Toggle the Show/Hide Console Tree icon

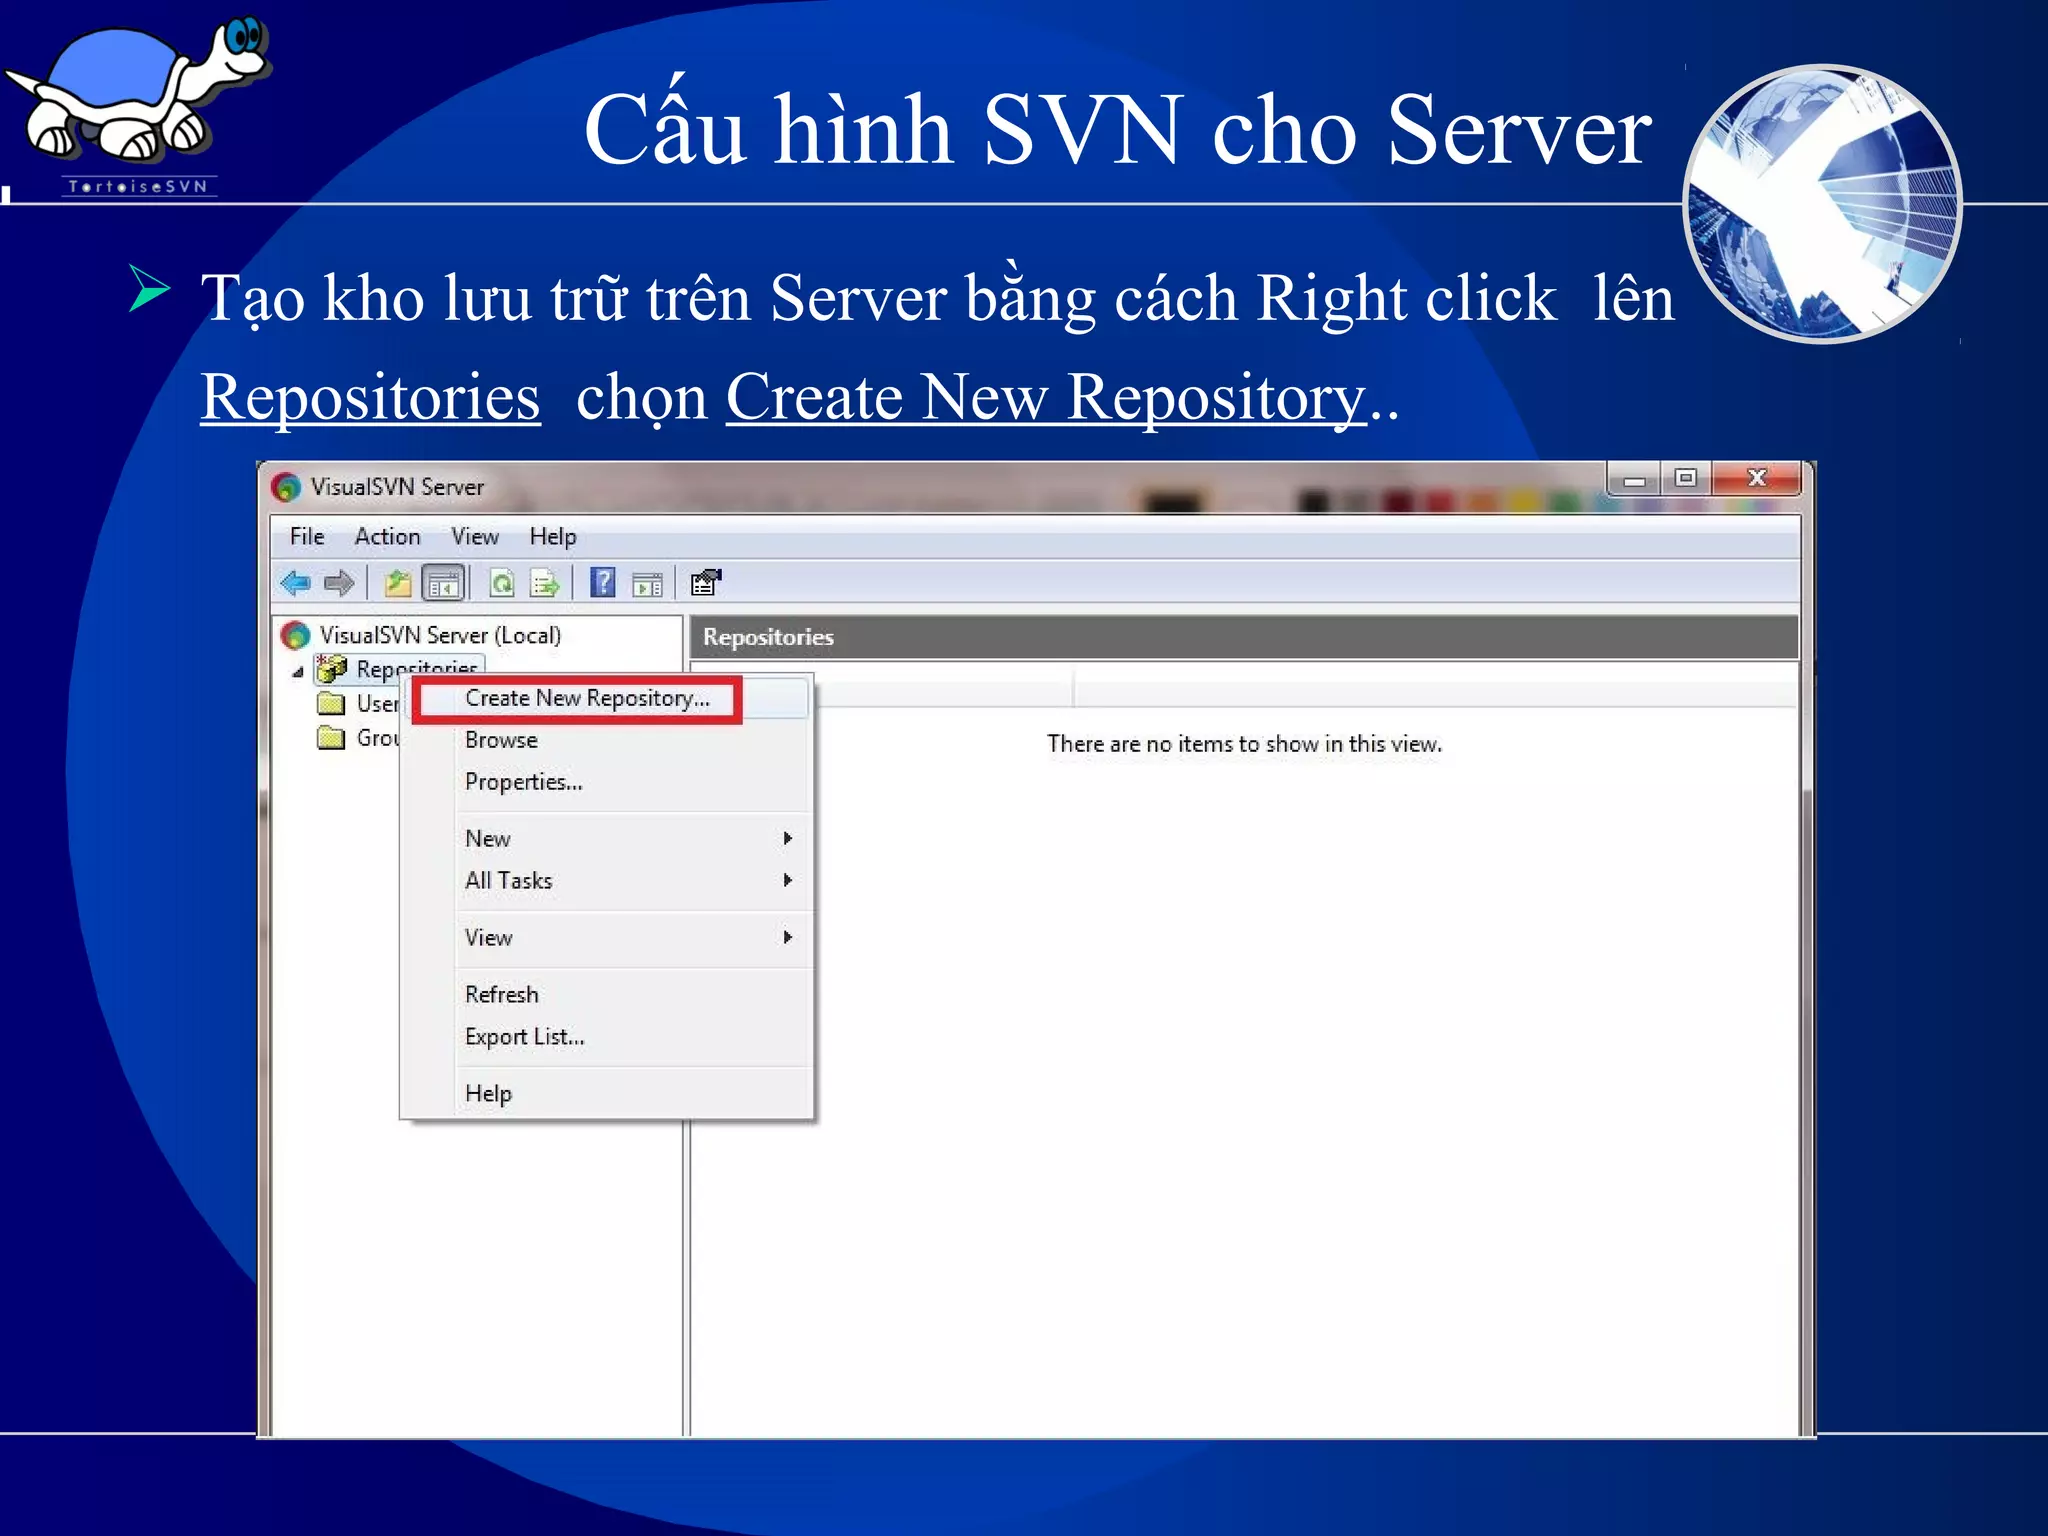click(443, 583)
